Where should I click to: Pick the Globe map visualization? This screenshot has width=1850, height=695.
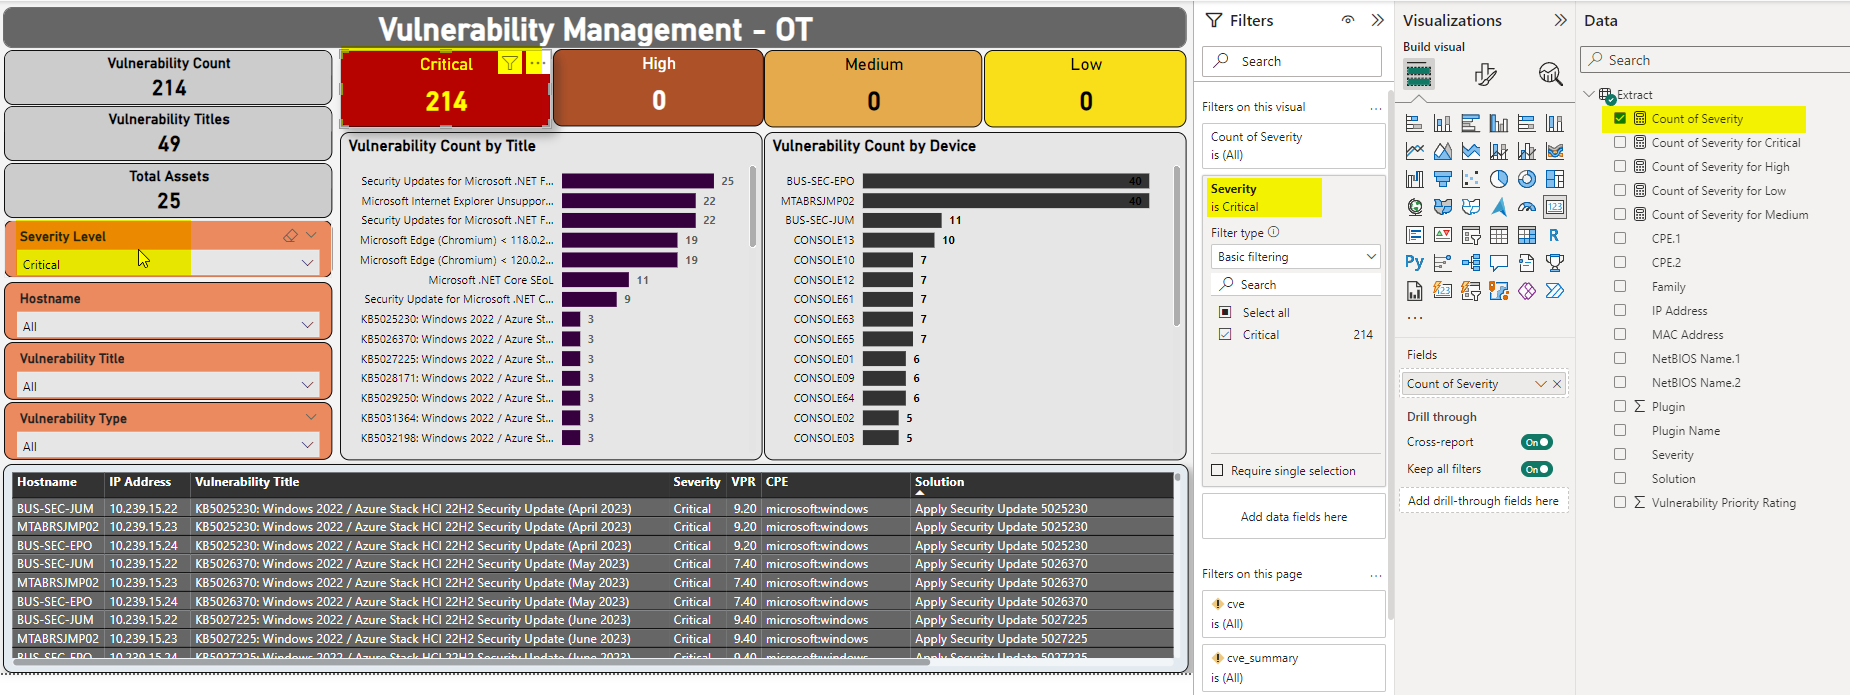point(1414,207)
